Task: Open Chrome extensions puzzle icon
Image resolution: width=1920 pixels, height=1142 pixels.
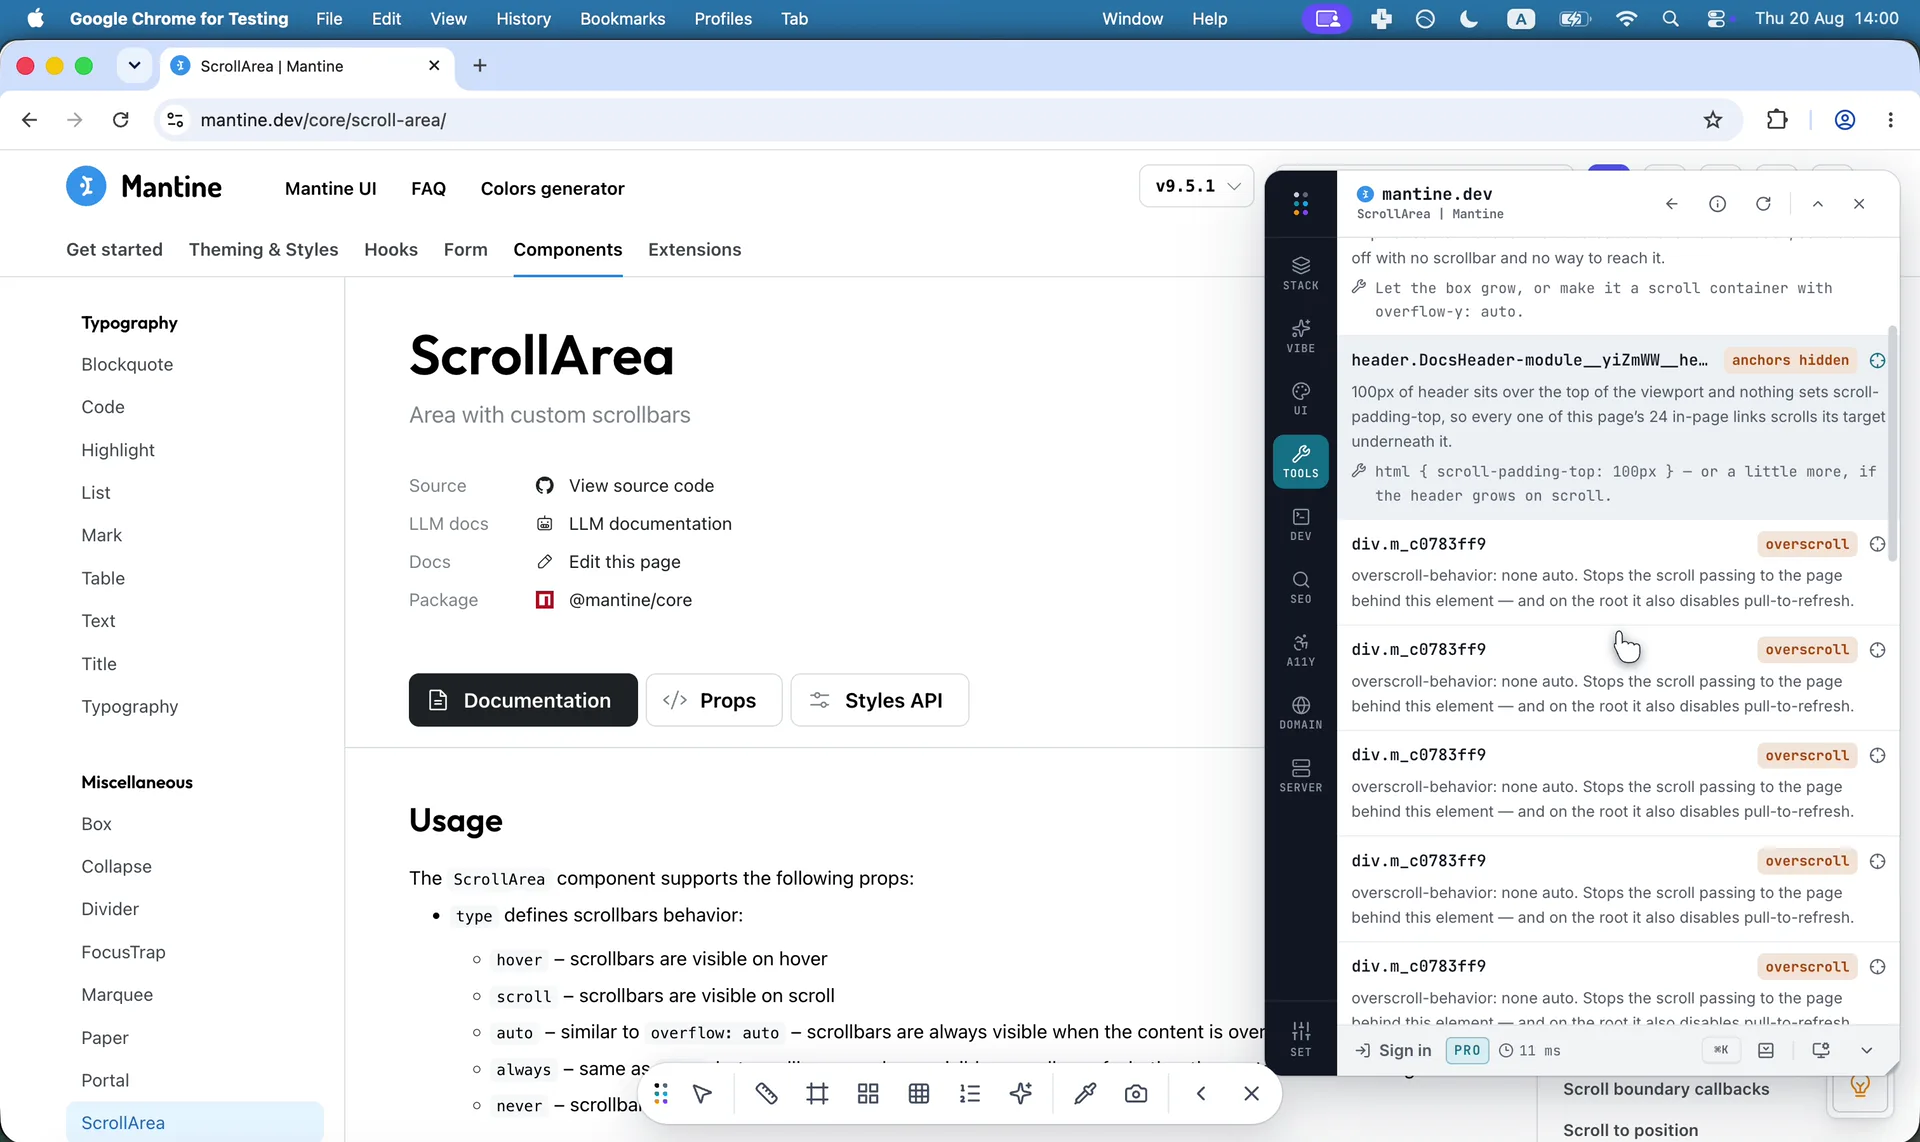Action: click(x=1777, y=120)
